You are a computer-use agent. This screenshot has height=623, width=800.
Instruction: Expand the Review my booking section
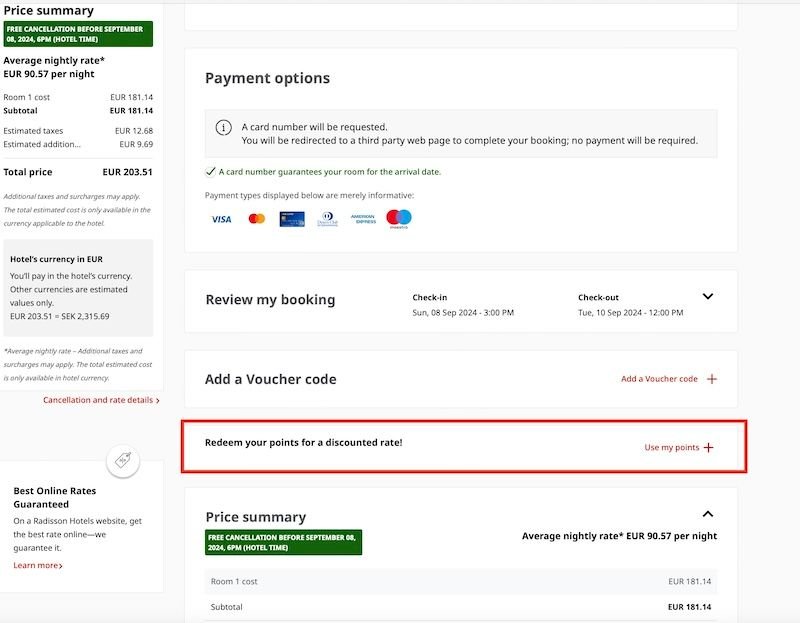(x=708, y=297)
